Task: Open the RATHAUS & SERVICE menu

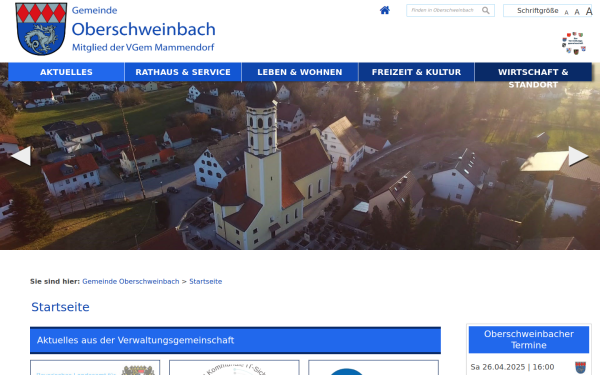Action: click(183, 72)
